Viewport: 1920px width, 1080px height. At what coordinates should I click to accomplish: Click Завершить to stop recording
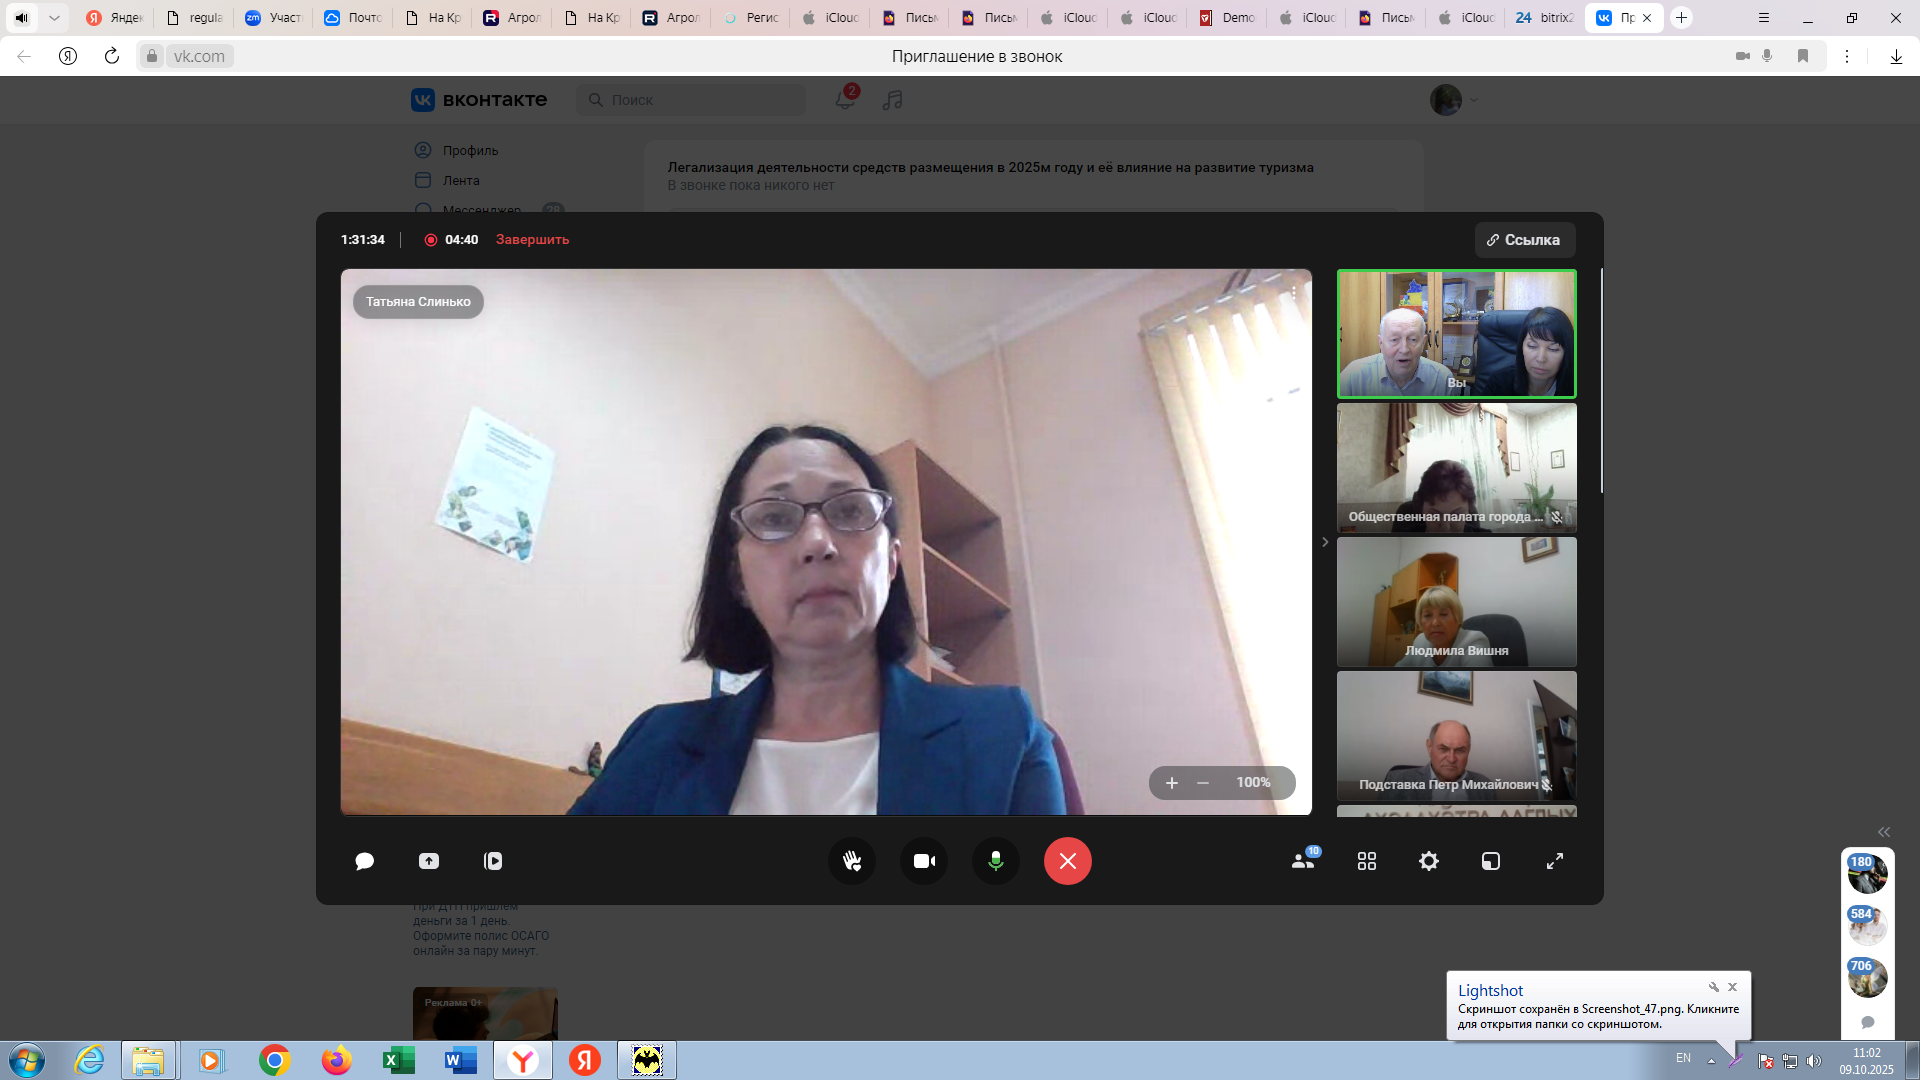point(532,240)
